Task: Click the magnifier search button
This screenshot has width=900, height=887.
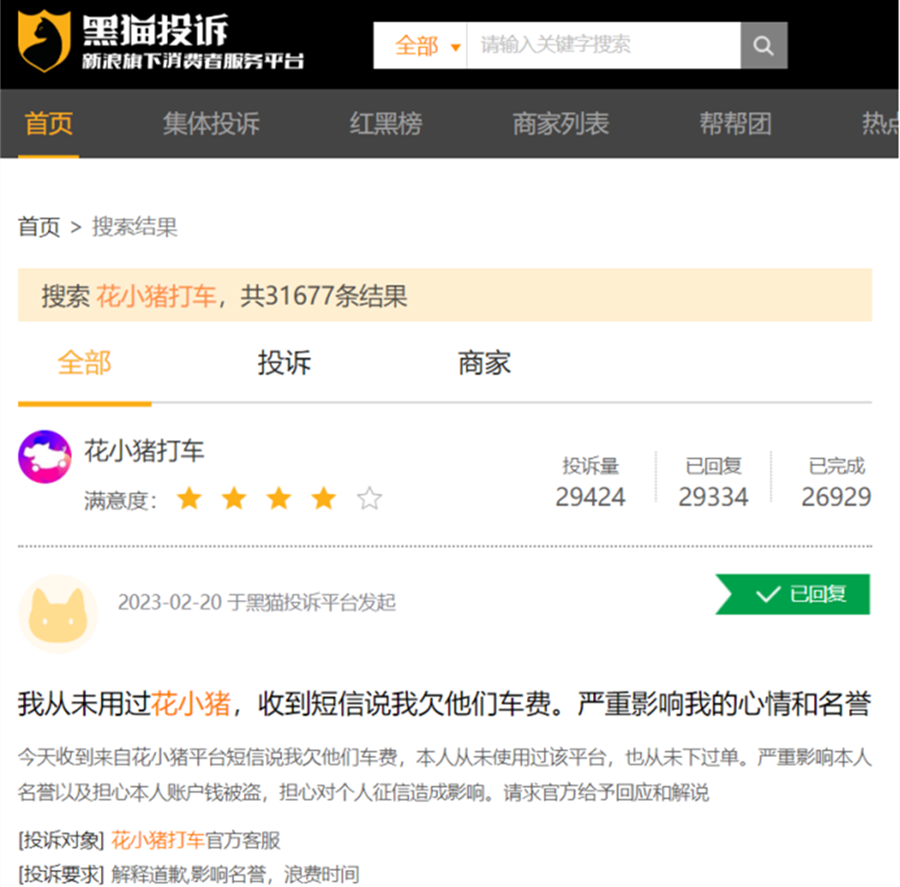Action: pos(763,45)
